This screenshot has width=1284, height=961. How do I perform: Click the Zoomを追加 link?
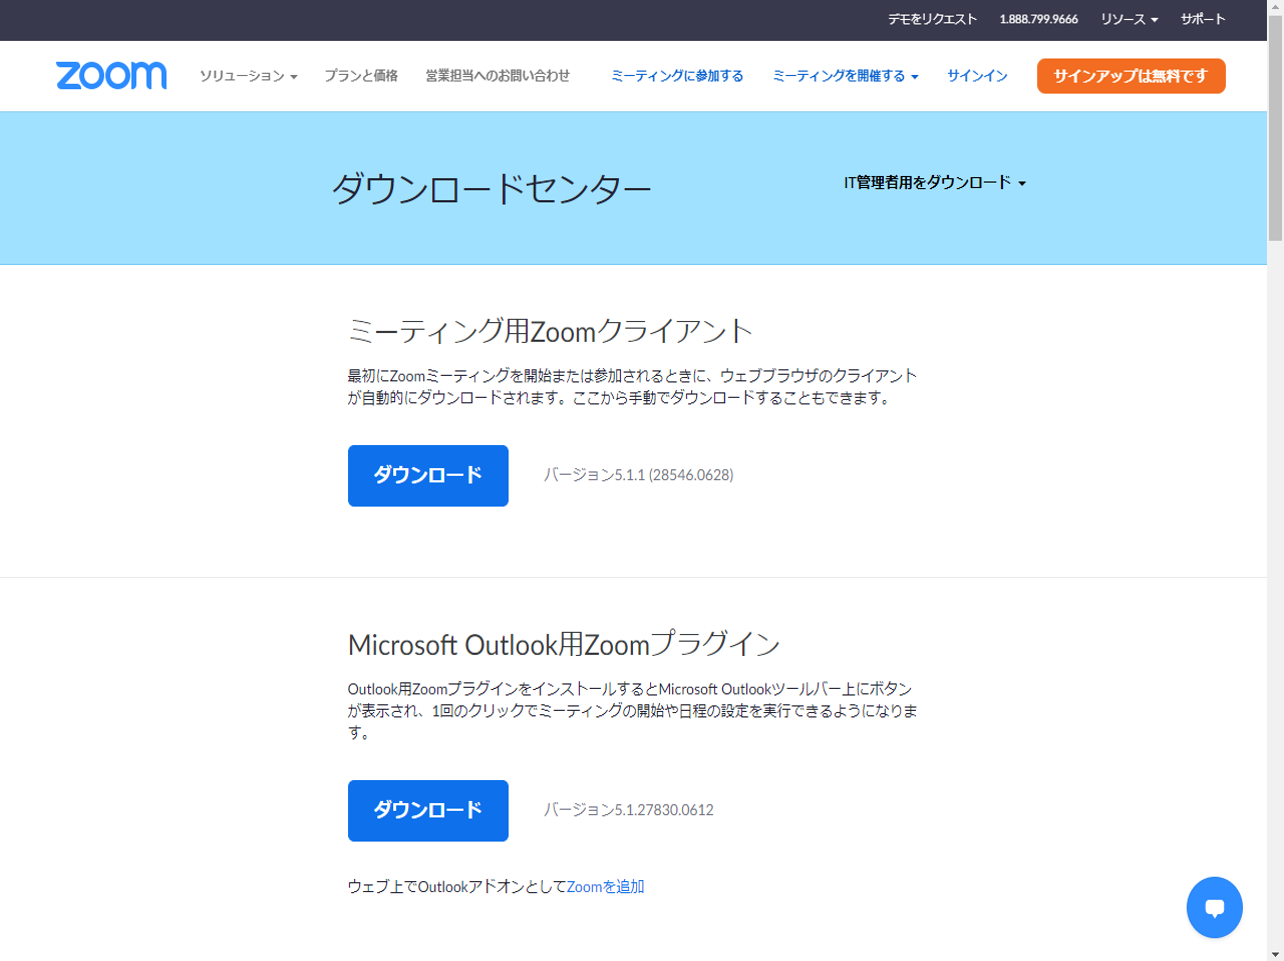click(605, 887)
